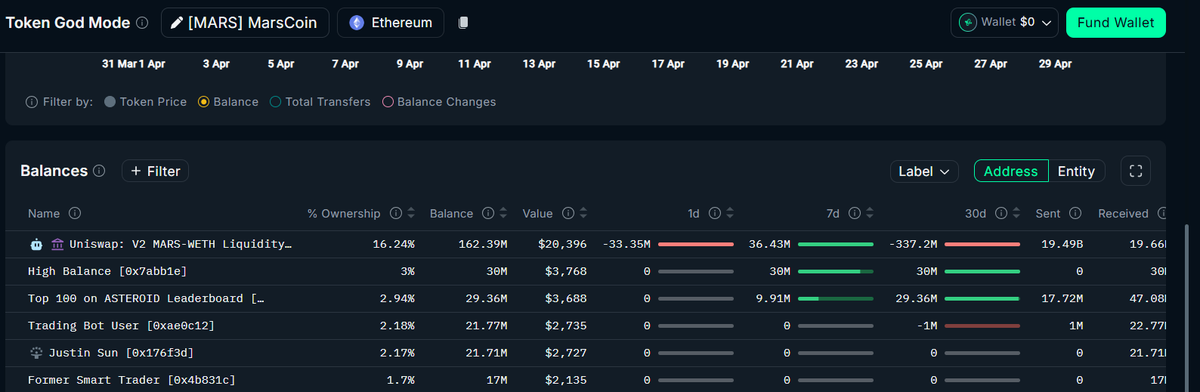The width and height of the screenshot is (1200, 392).
Task: Switch the view to Address
Action: point(1011,171)
